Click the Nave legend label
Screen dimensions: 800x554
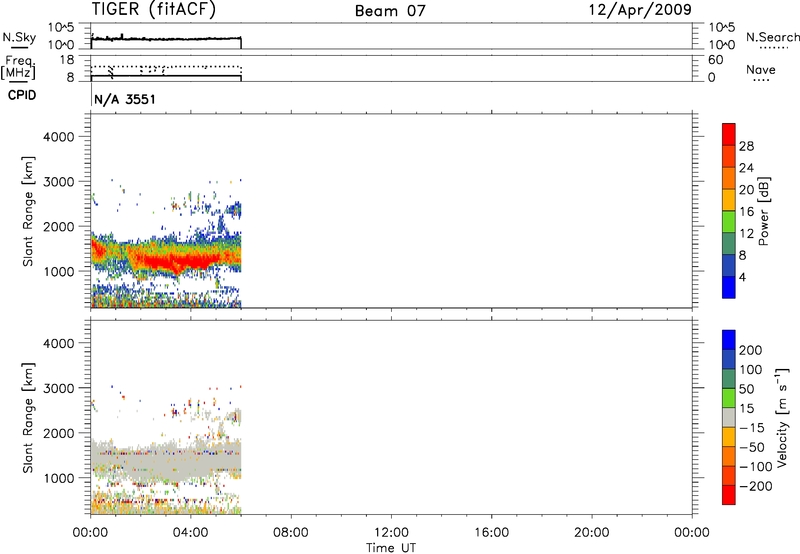click(760, 70)
